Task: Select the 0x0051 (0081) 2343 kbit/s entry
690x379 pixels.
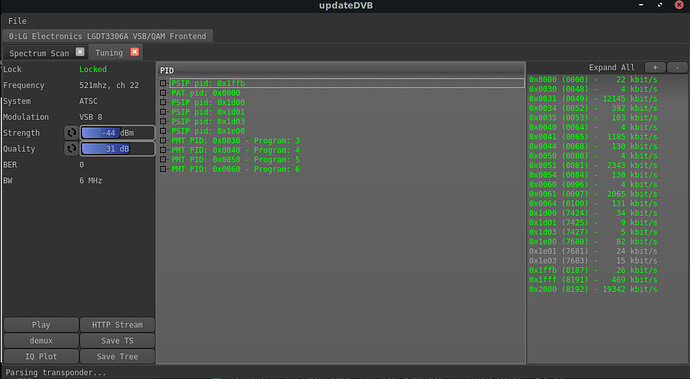Action: pos(593,166)
